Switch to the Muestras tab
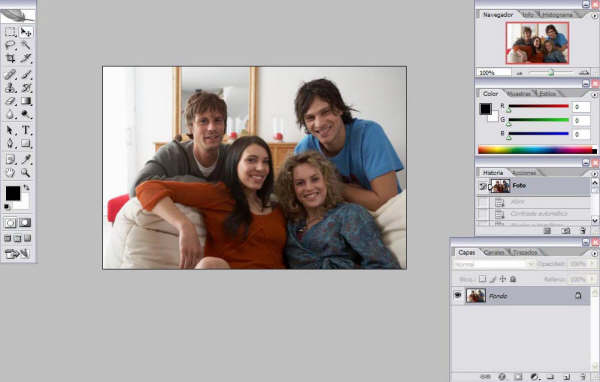The width and height of the screenshot is (600, 382). (519, 93)
